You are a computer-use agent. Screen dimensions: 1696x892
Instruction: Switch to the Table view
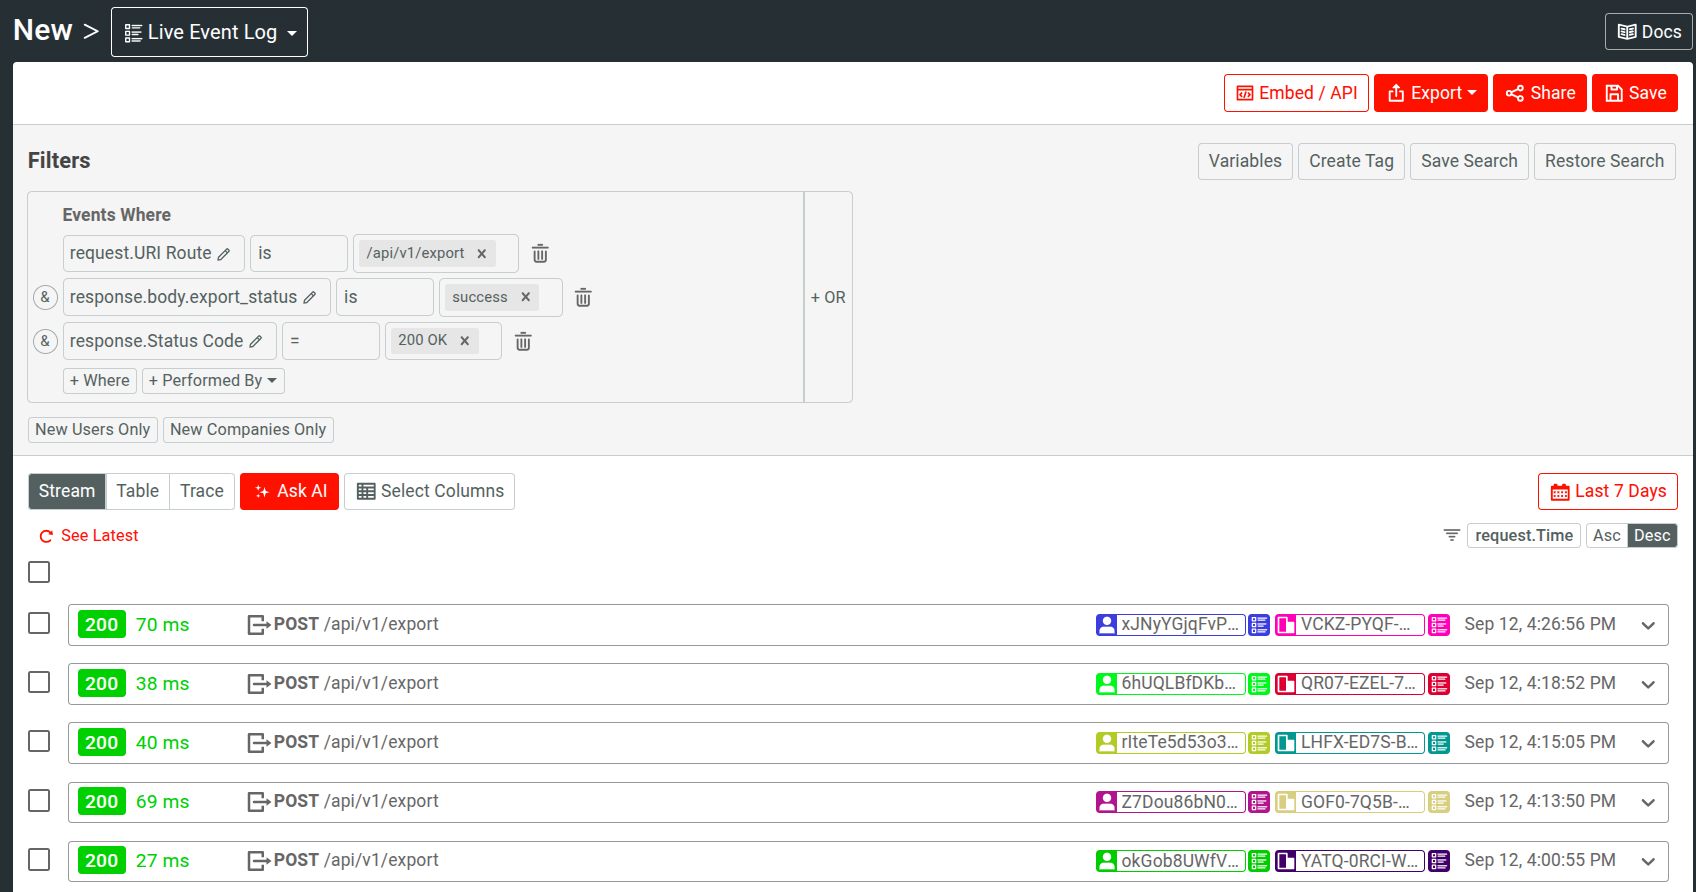click(x=138, y=491)
